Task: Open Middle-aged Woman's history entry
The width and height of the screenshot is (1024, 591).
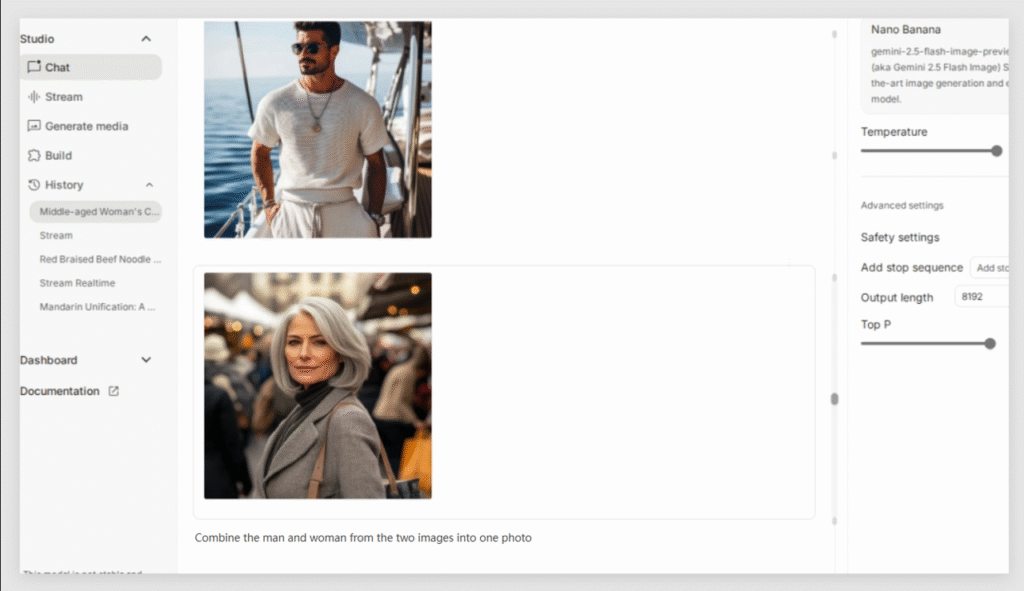Action: [x=95, y=212]
